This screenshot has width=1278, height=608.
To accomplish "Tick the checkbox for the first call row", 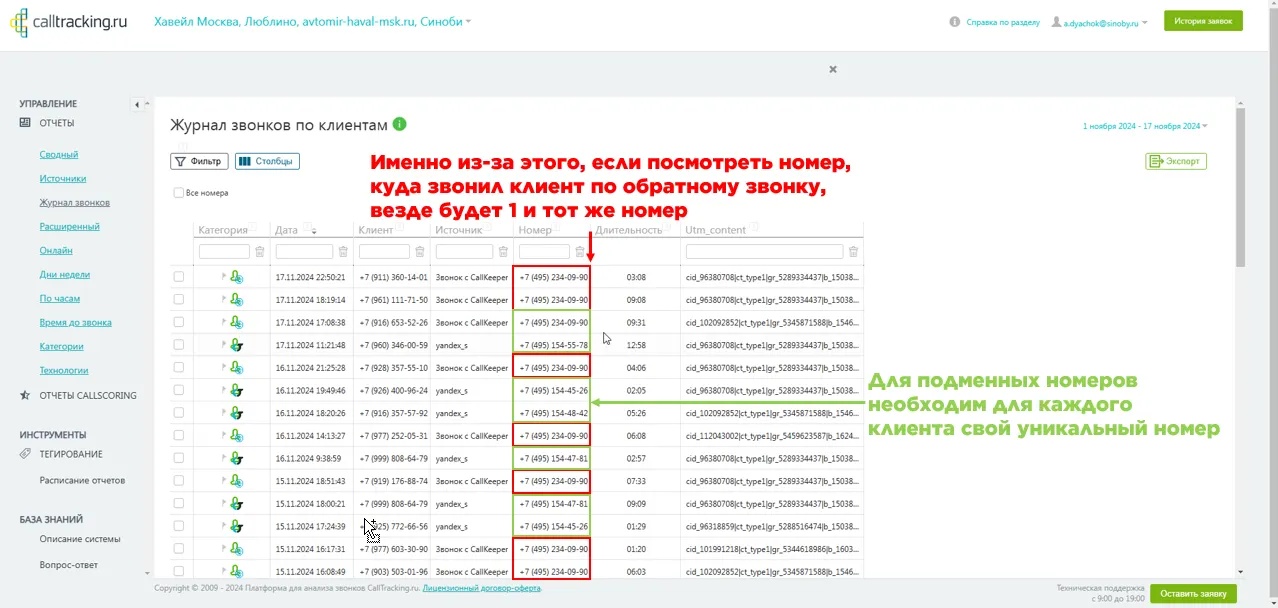I will click(x=179, y=277).
